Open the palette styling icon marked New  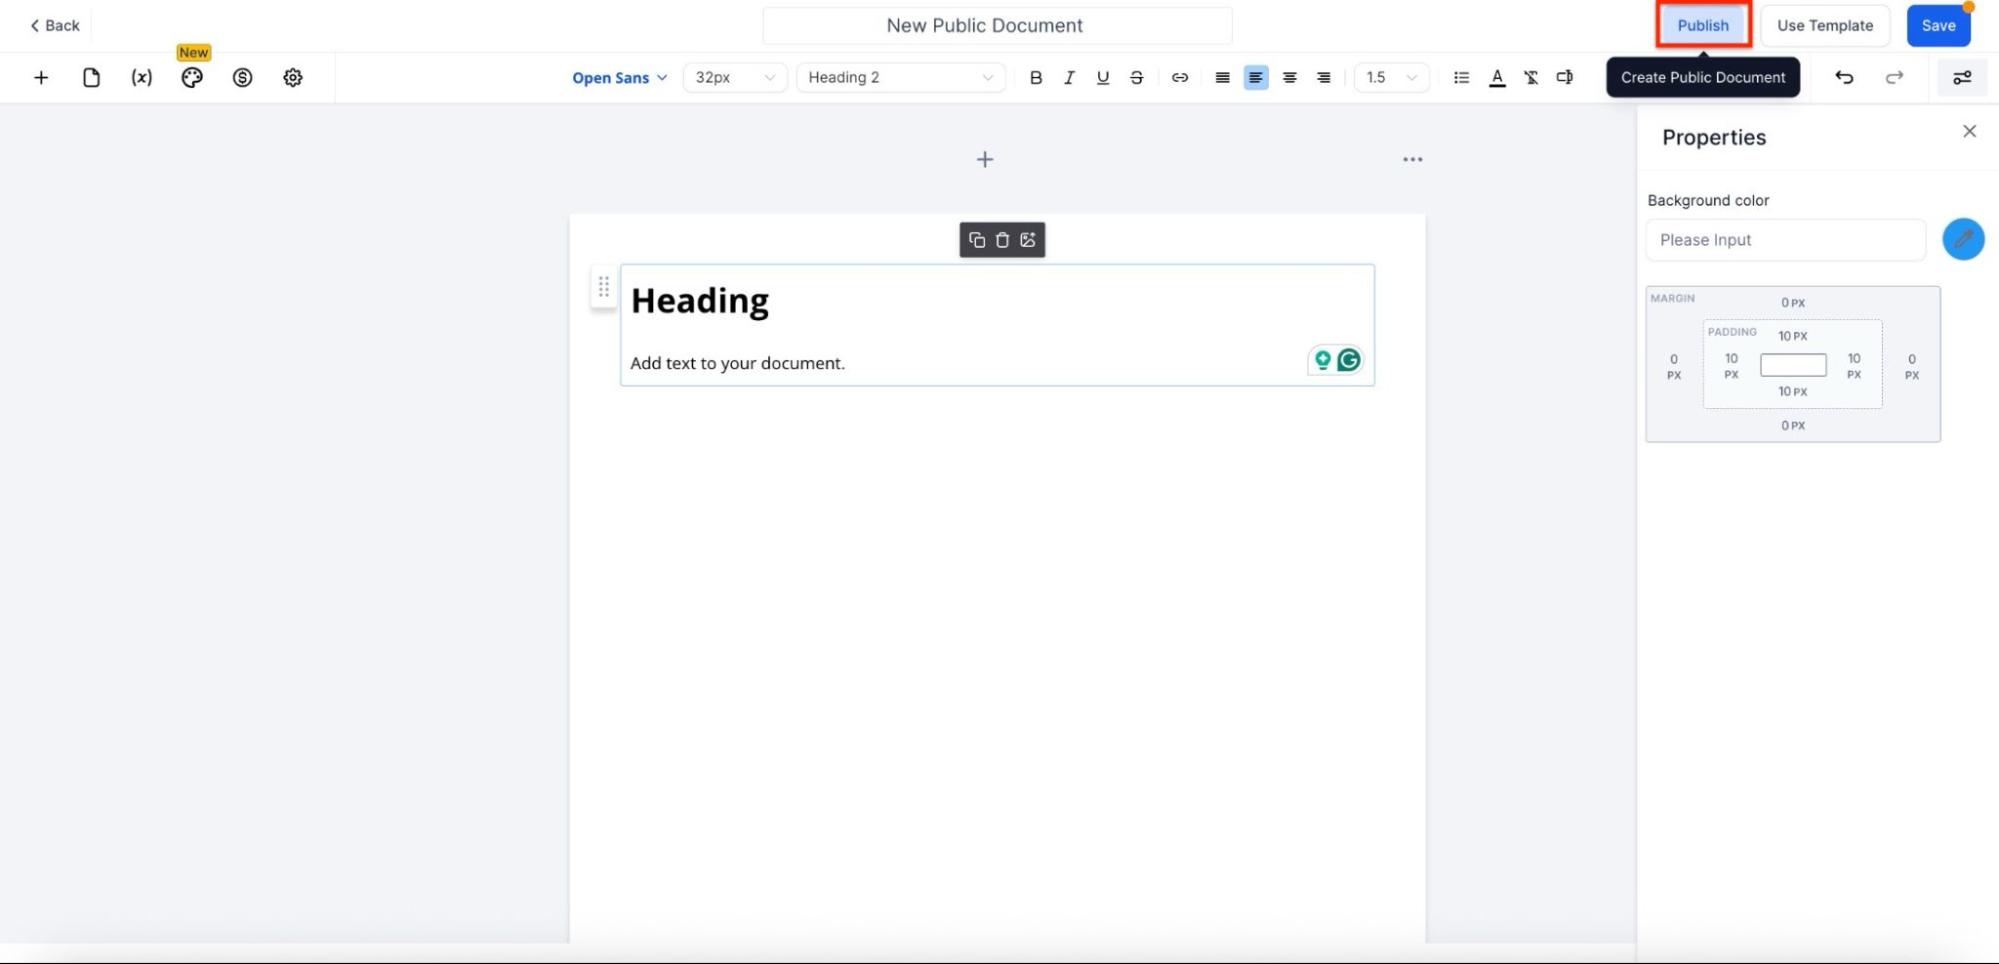(x=192, y=78)
